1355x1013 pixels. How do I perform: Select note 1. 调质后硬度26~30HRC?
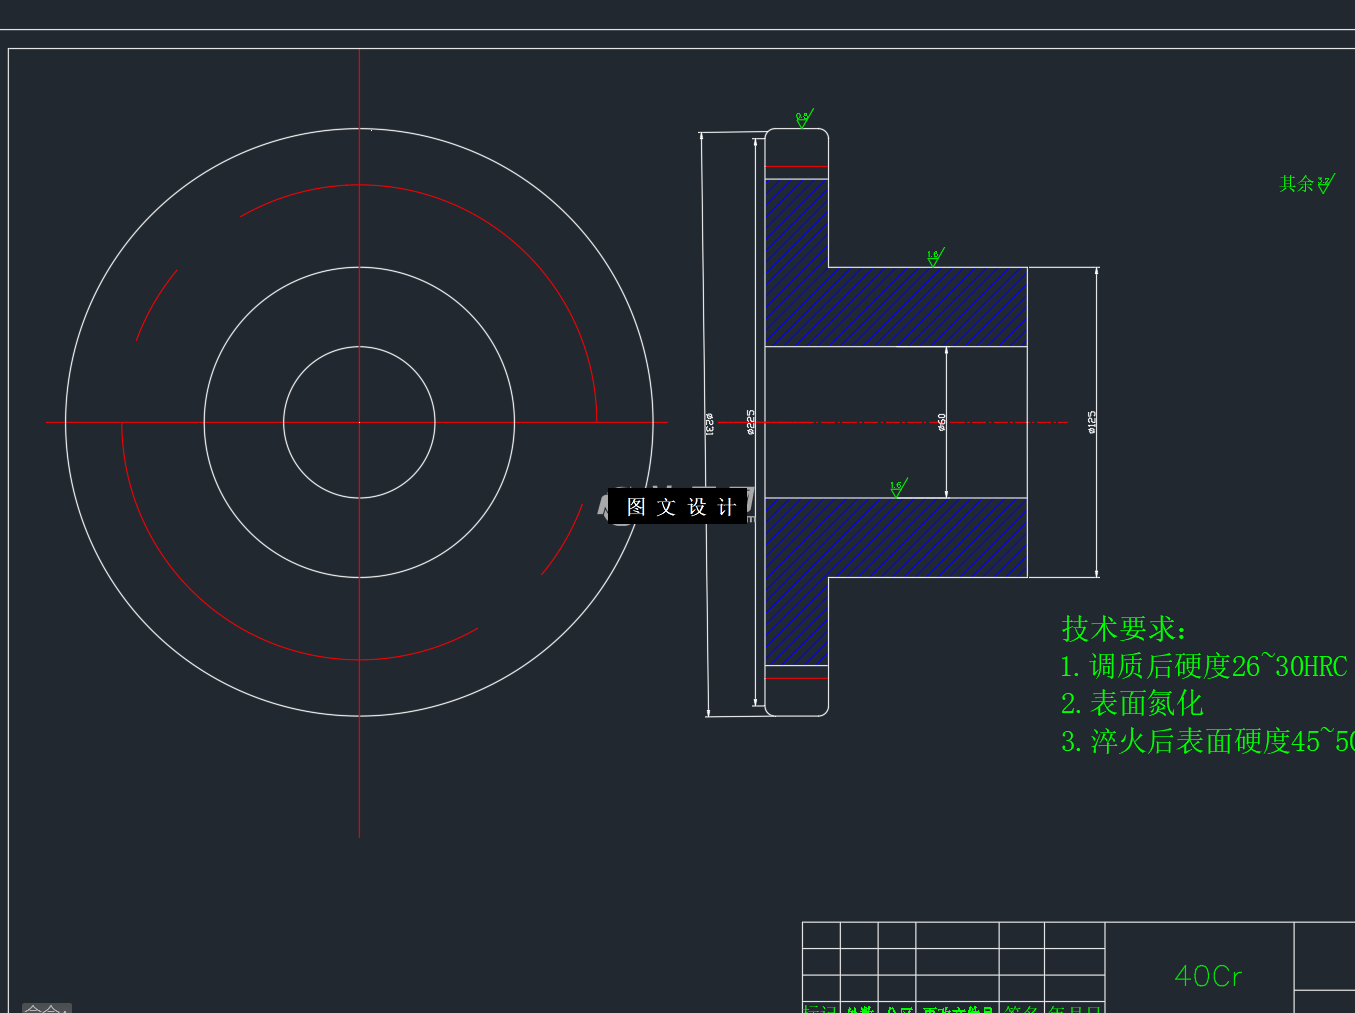1204,665
